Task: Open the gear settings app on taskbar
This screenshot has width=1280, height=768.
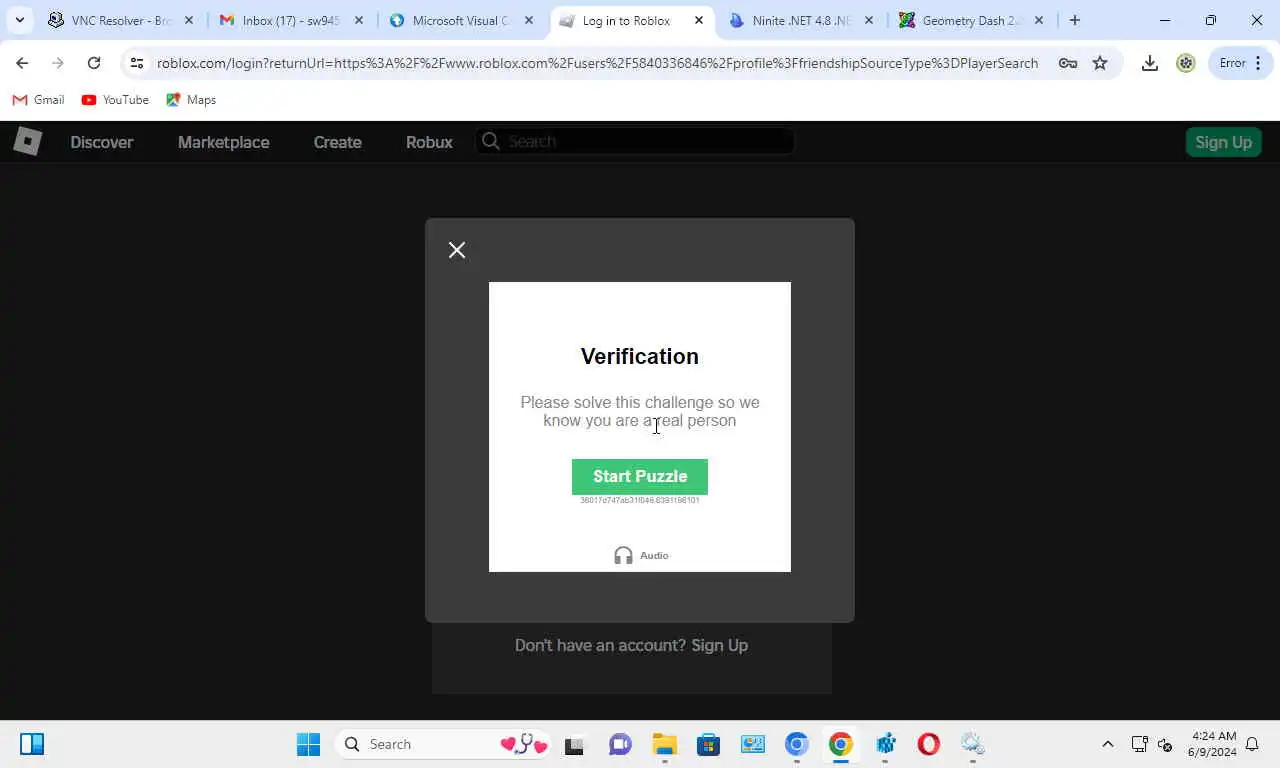Action: click(x=973, y=744)
